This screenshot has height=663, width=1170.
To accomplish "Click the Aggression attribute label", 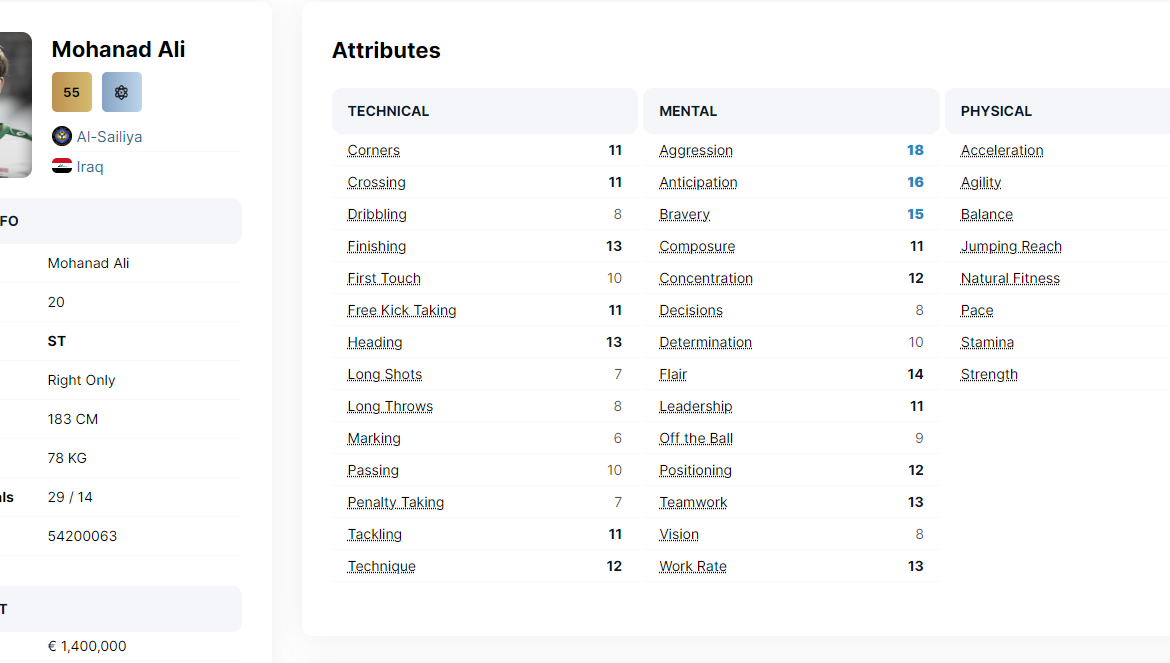I will 696,150.
